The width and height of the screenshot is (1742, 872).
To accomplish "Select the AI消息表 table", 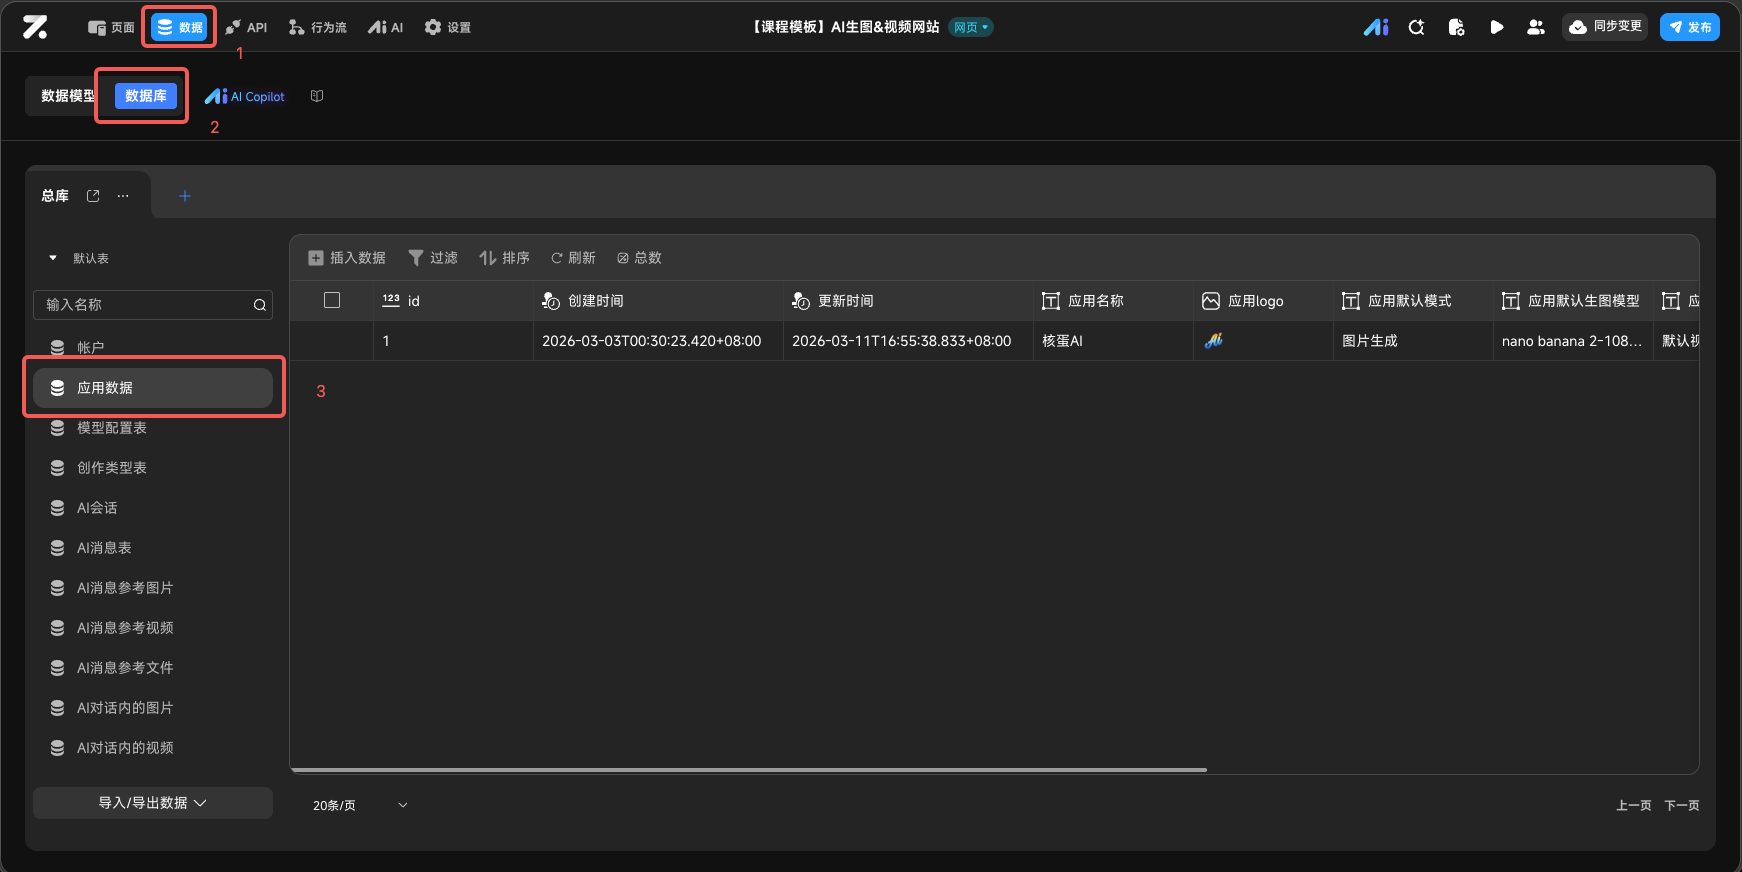I will [153, 548].
